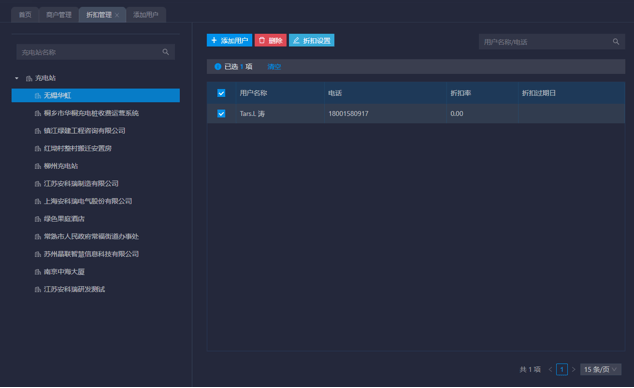The height and width of the screenshot is (388, 634).
Task: Click the search icon in station name field
Action: [x=165, y=52]
